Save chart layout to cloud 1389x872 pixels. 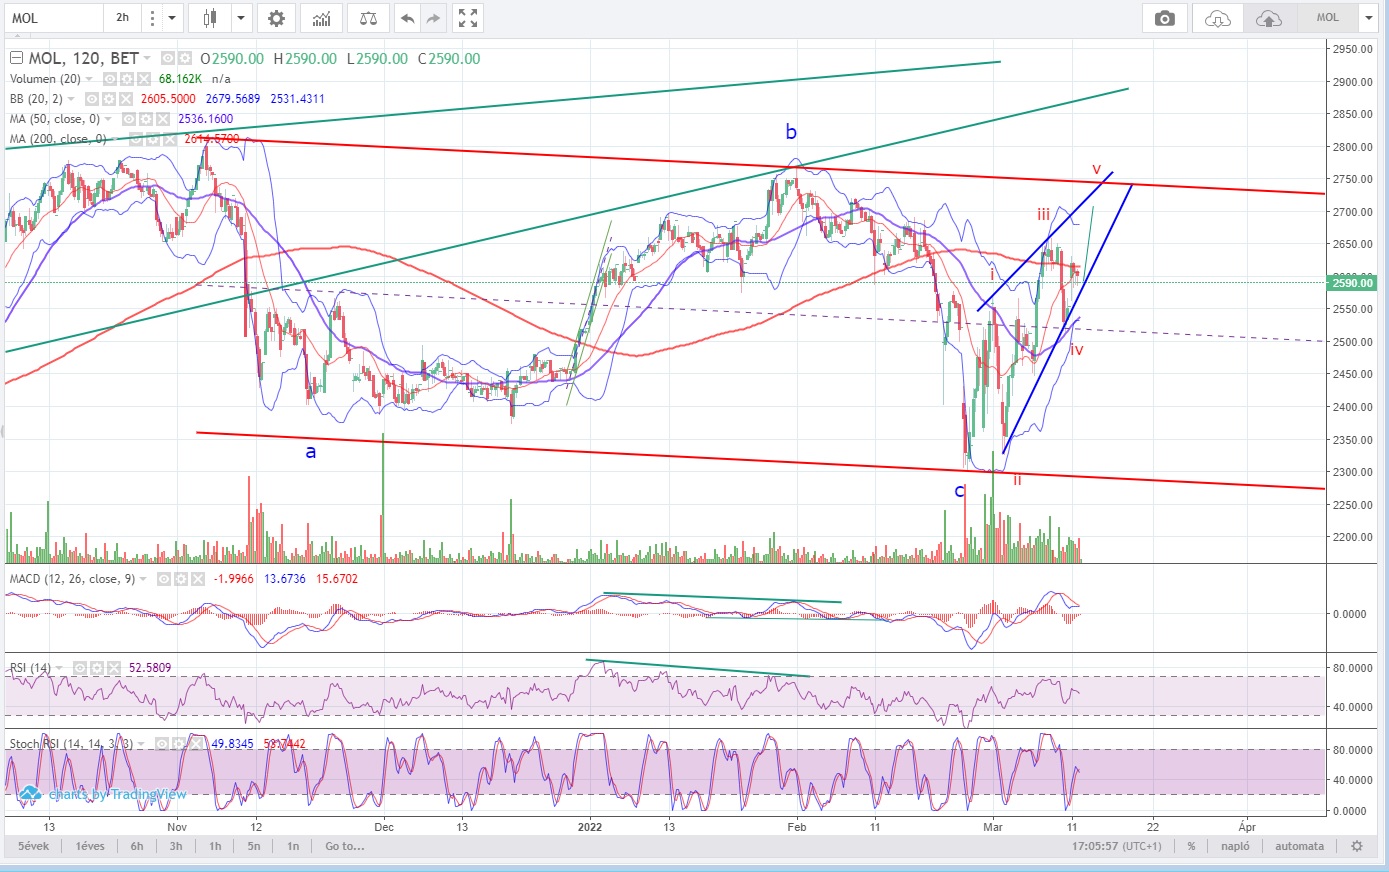click(x=1268, y=18)
